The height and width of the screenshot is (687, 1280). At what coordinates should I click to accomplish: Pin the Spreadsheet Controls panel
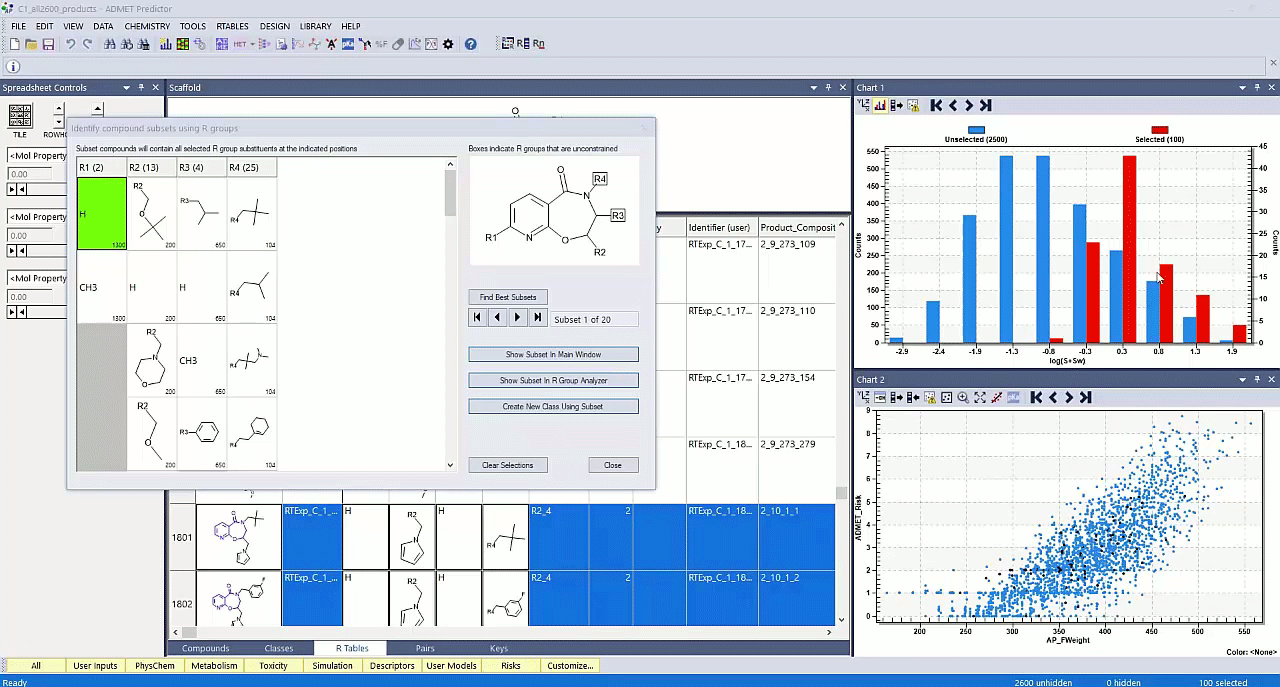tap(141, 87)
